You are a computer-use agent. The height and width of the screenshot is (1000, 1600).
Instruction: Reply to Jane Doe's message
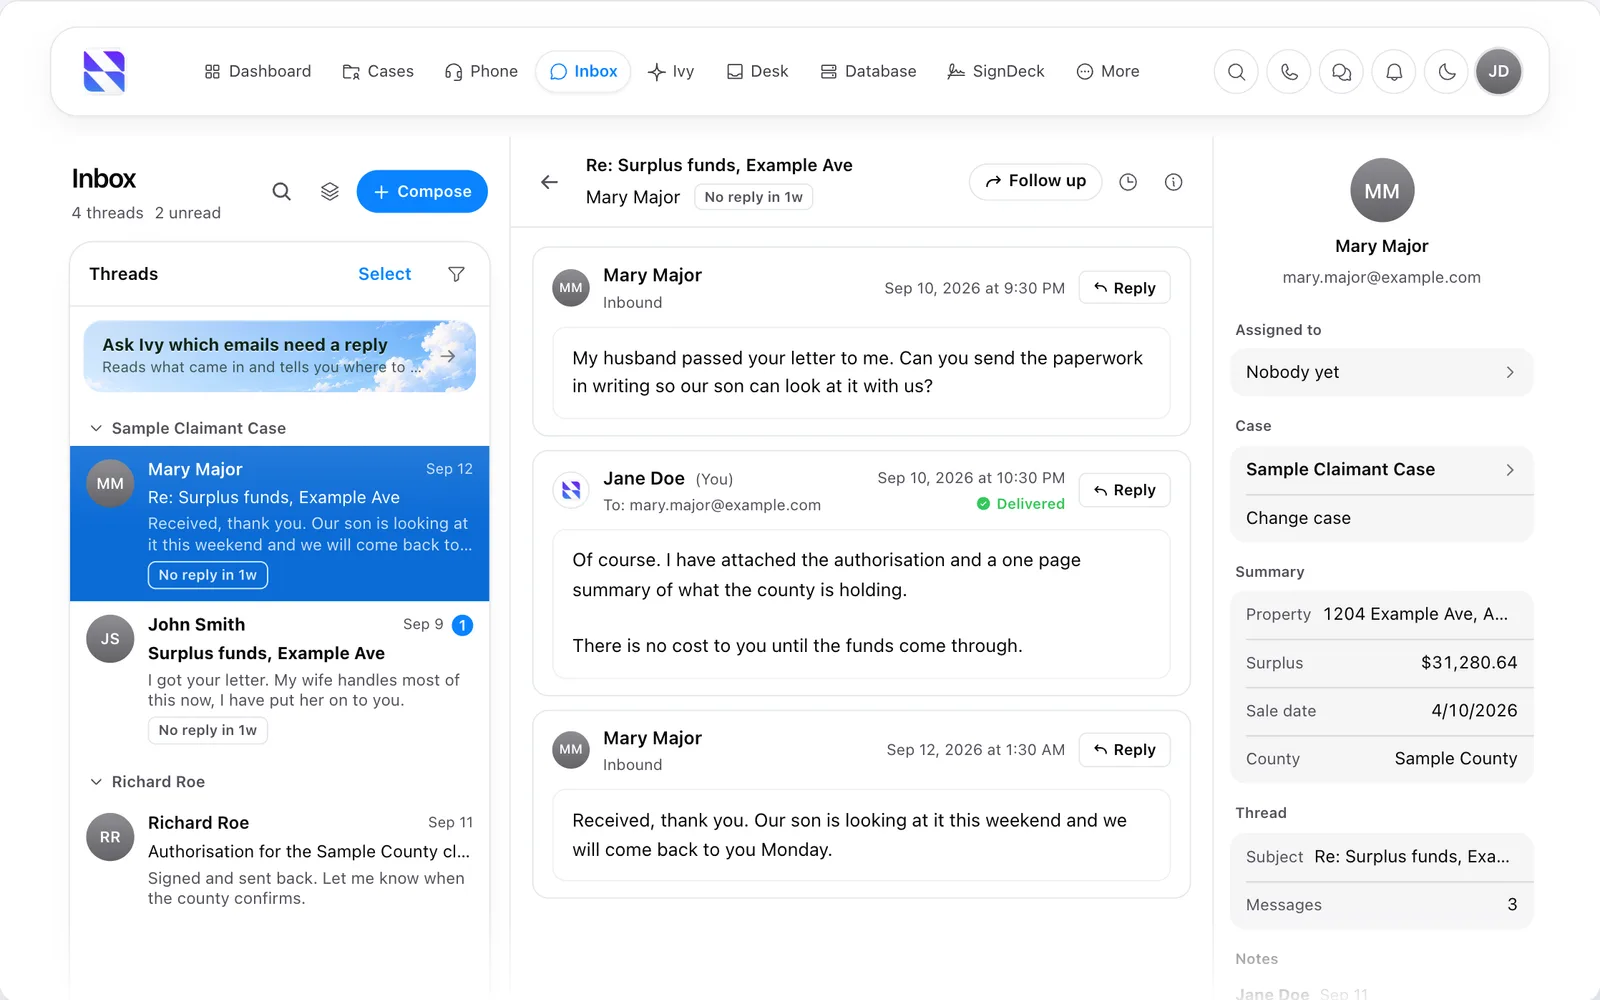[1124, 490]
